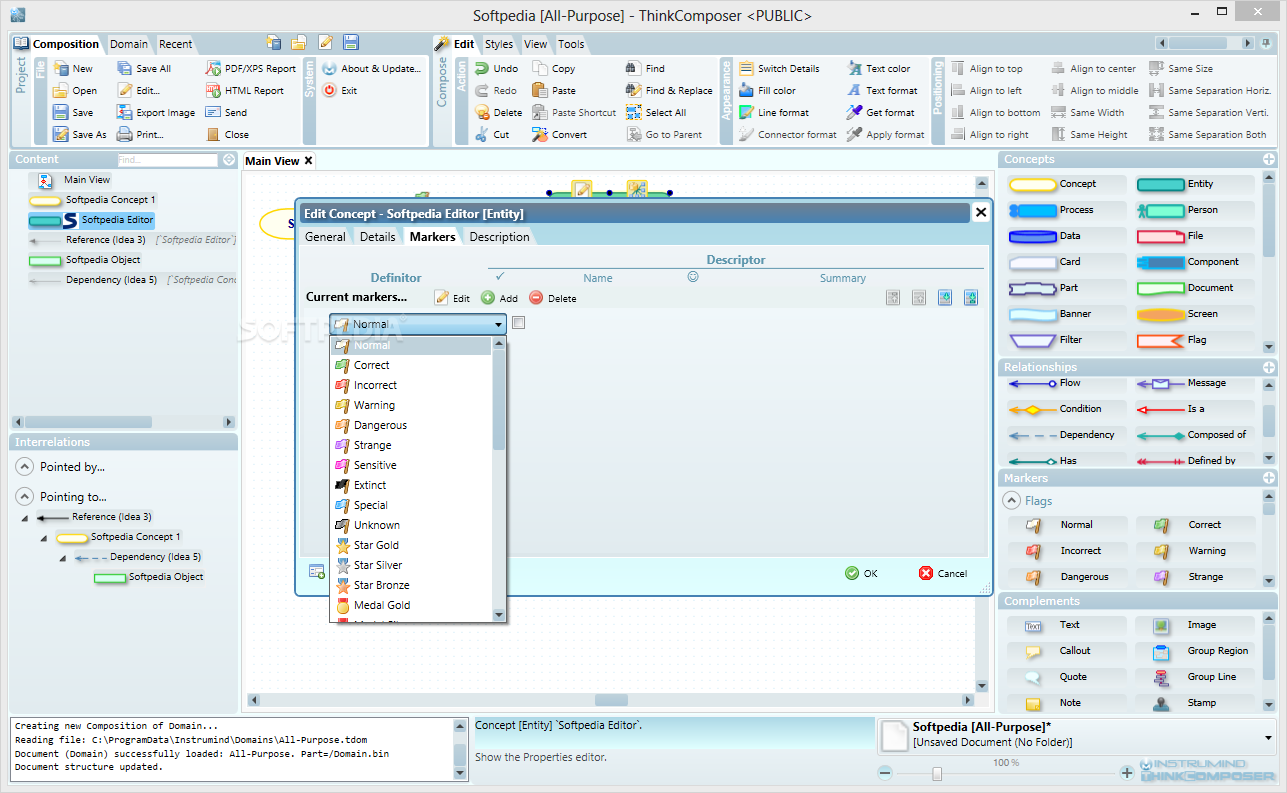Click Same Width in Positioning group
The image size is (1287, 793).
coord(1087,113)
